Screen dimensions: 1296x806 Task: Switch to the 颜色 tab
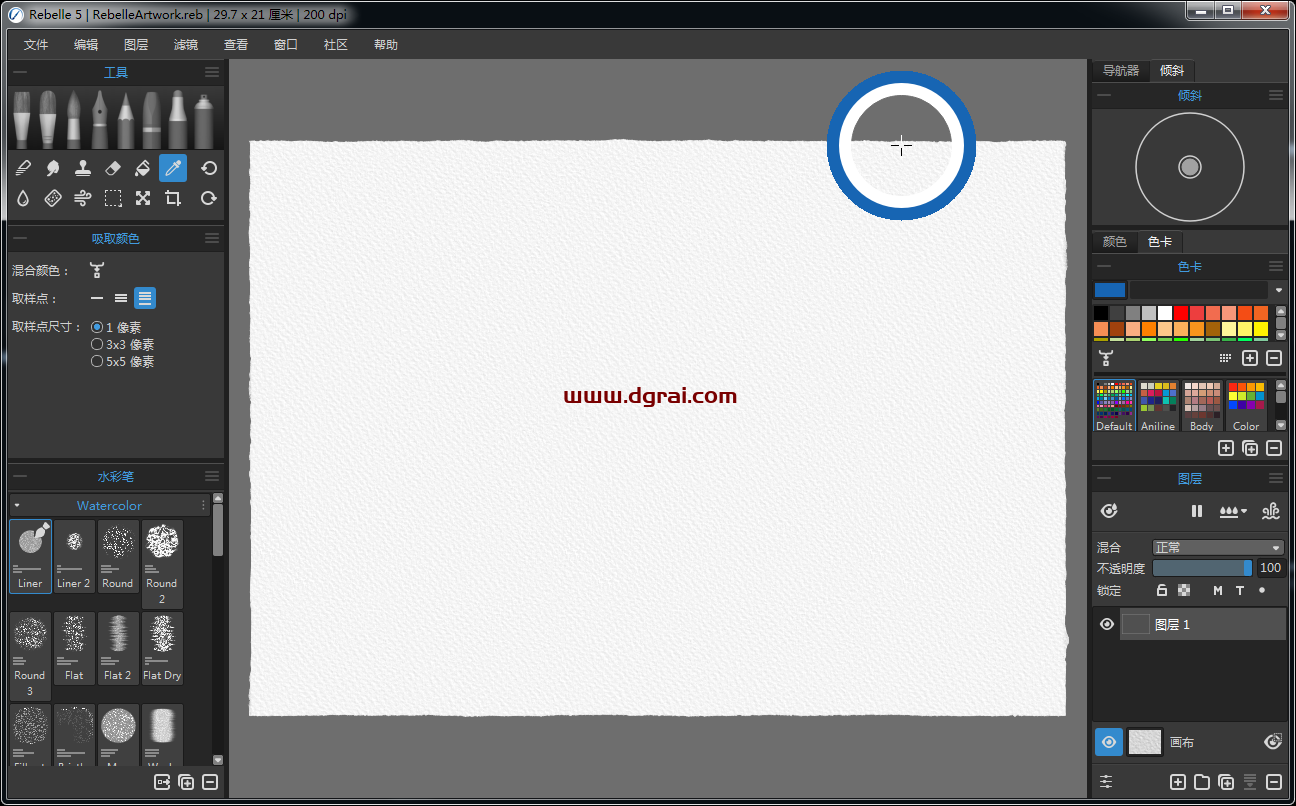[1115, 241]
